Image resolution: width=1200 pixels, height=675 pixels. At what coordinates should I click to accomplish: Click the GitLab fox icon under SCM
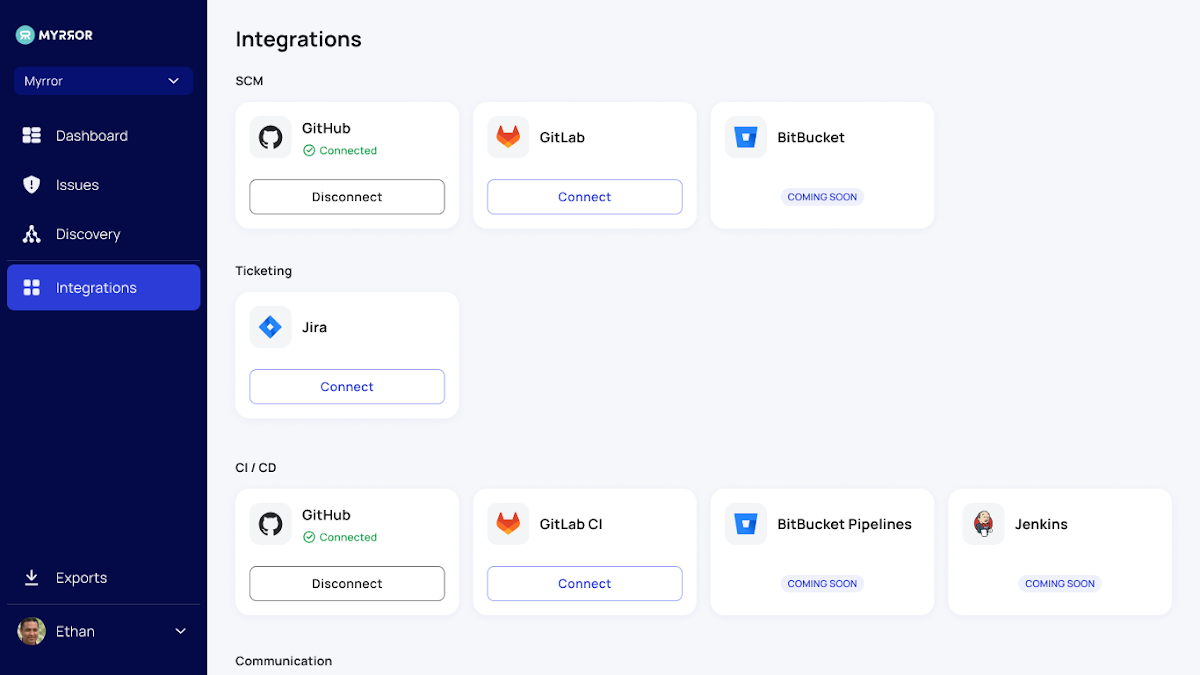pyautogui.click(x=508, y=137)
